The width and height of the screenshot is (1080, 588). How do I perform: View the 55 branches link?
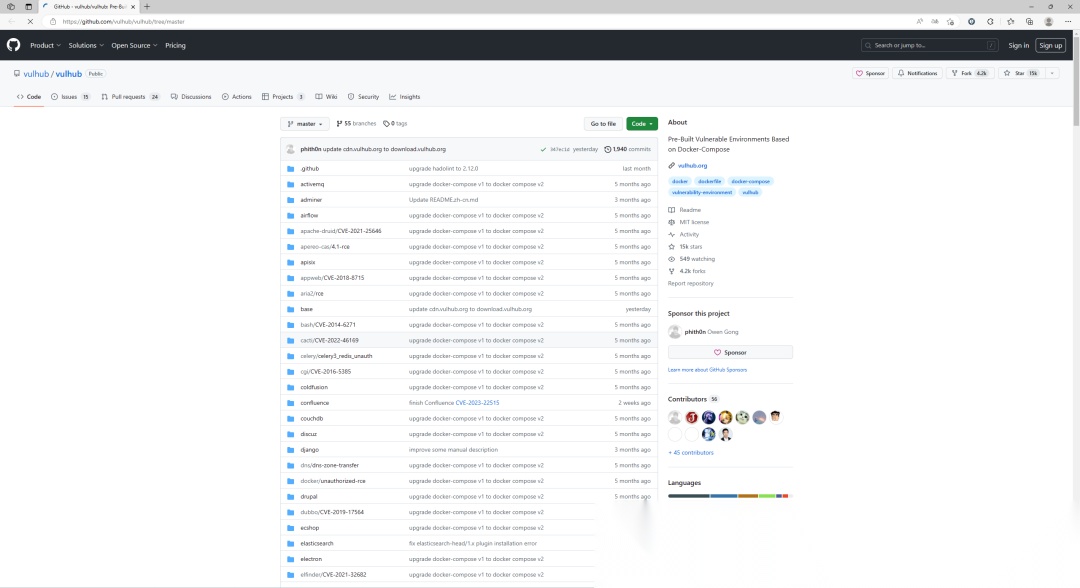click(356, 124)
